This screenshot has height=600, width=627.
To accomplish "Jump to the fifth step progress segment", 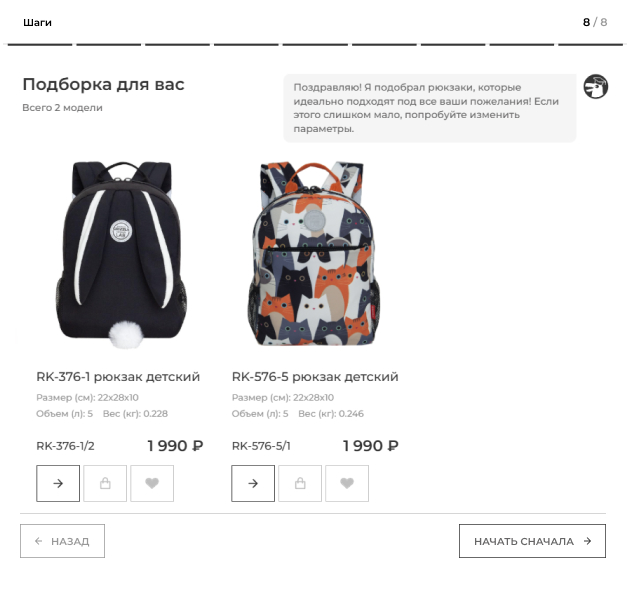I will [x=315, y=44].
